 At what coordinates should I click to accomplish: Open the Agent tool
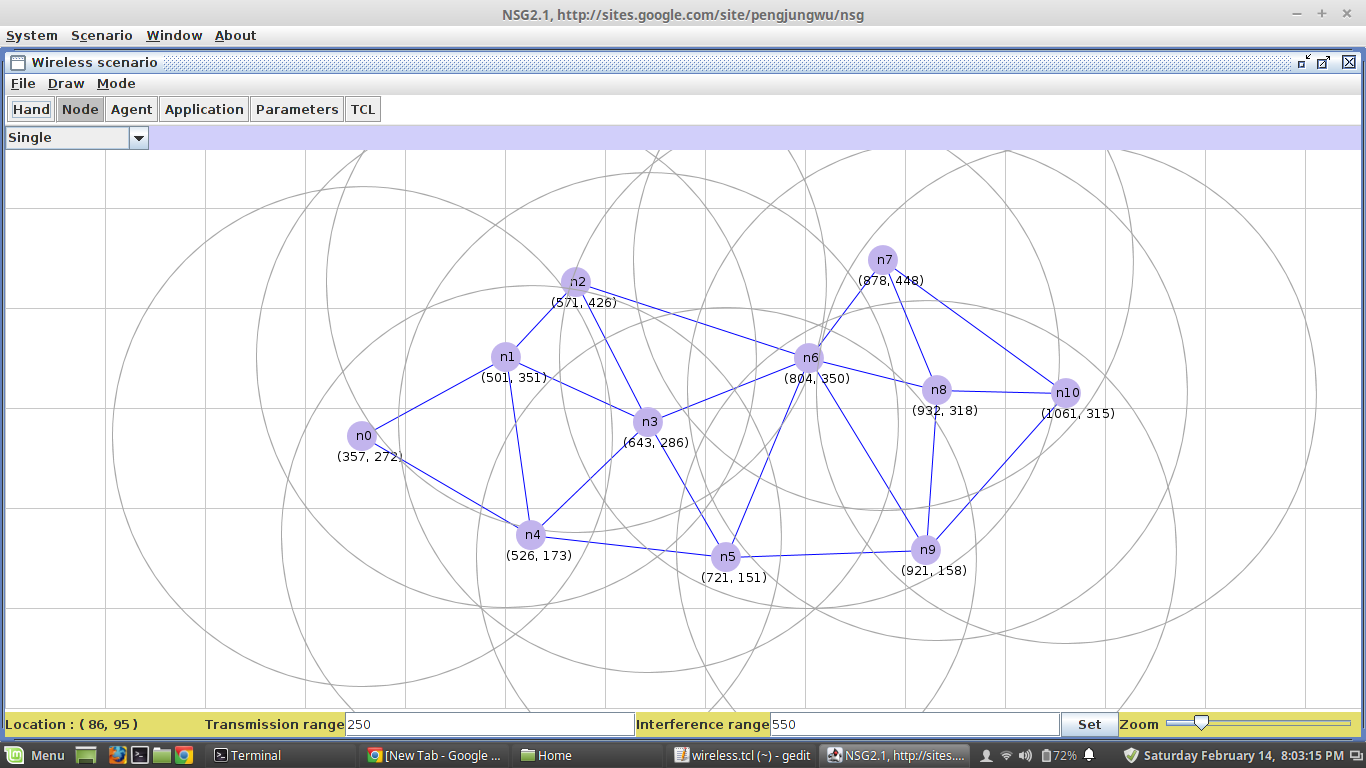(130, 109)
